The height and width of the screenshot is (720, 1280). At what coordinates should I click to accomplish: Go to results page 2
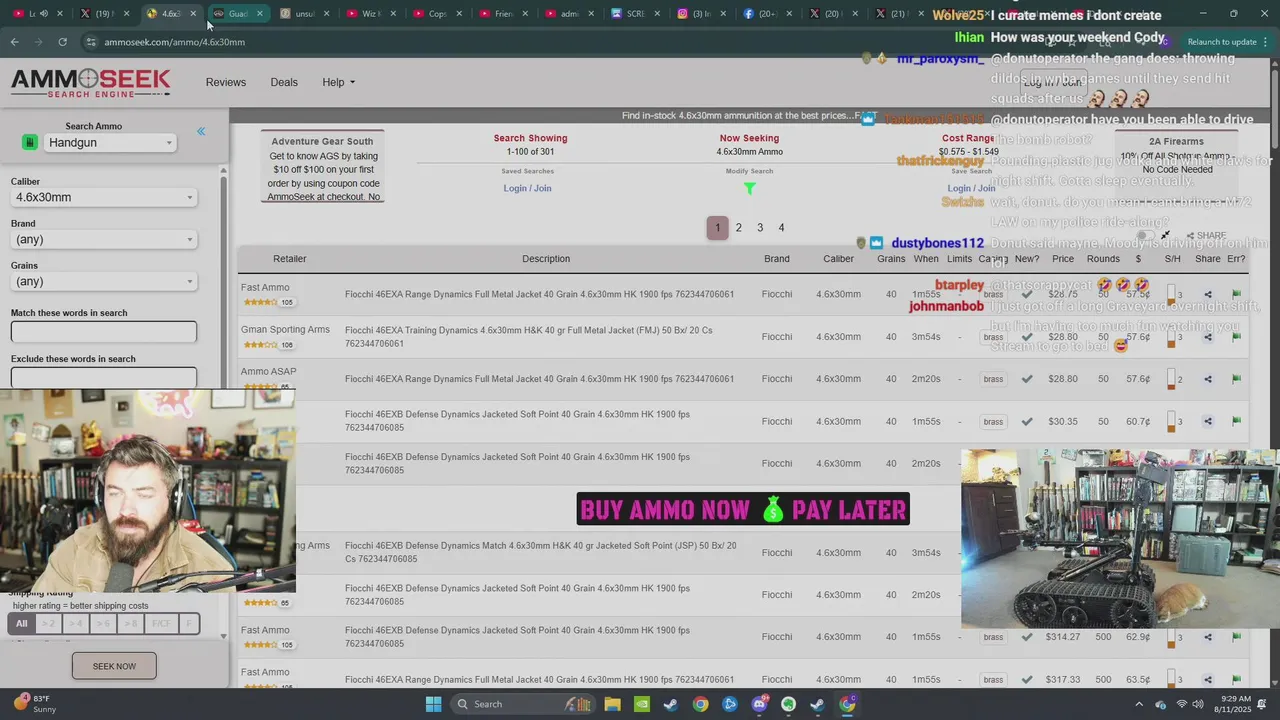click(x=739, y=228)
